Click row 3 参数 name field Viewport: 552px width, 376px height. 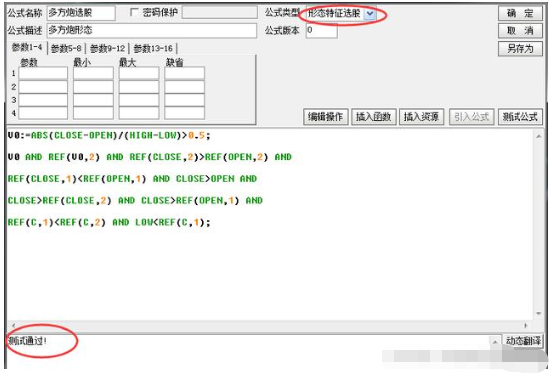[x=43, y=100]
